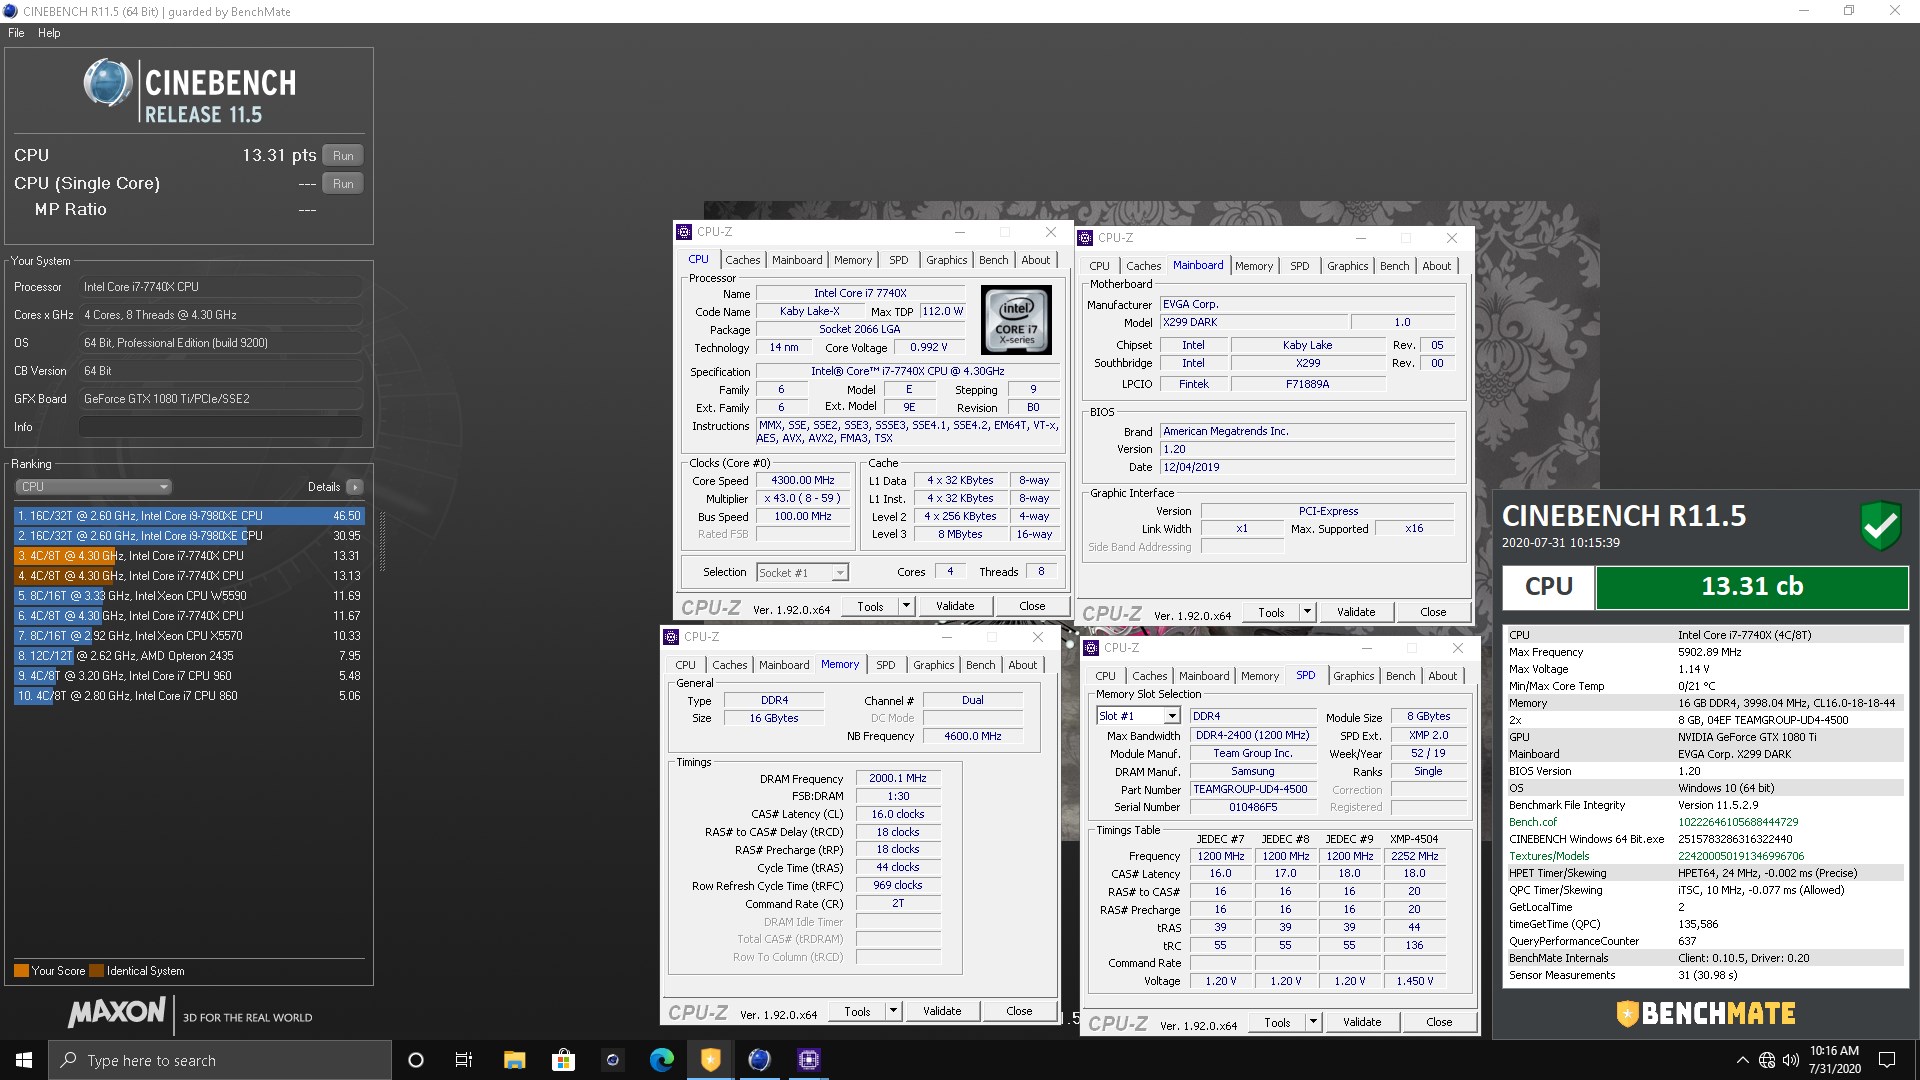
Task: Click Tools button in Memory window
Action: coord(857,1011)
